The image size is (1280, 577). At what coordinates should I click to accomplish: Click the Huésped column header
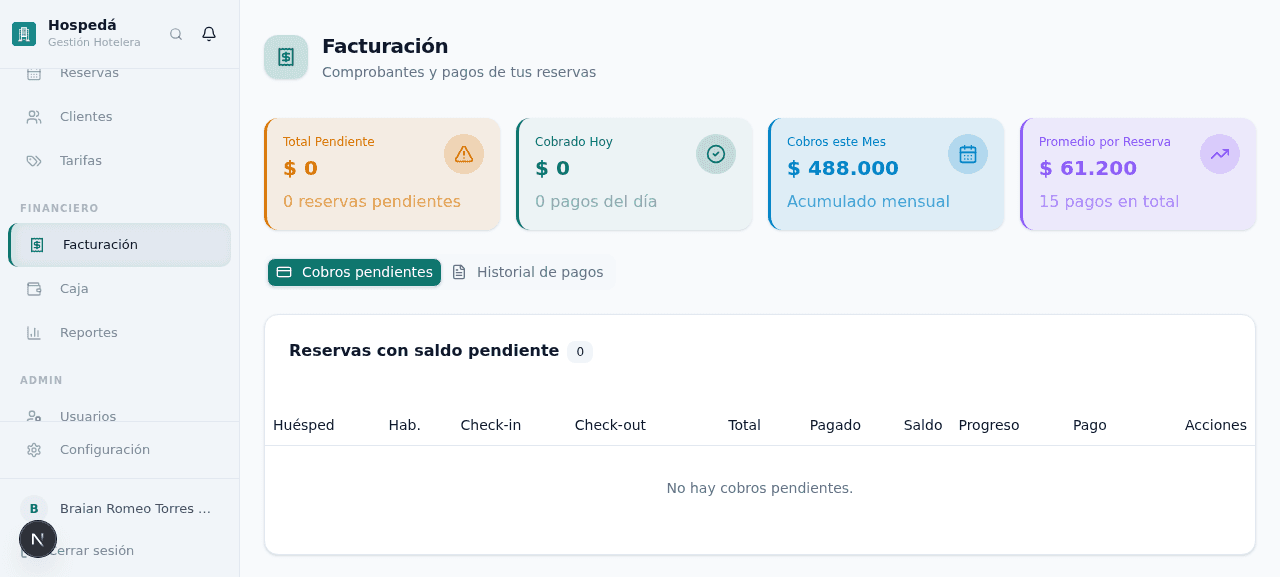point(304,425)
